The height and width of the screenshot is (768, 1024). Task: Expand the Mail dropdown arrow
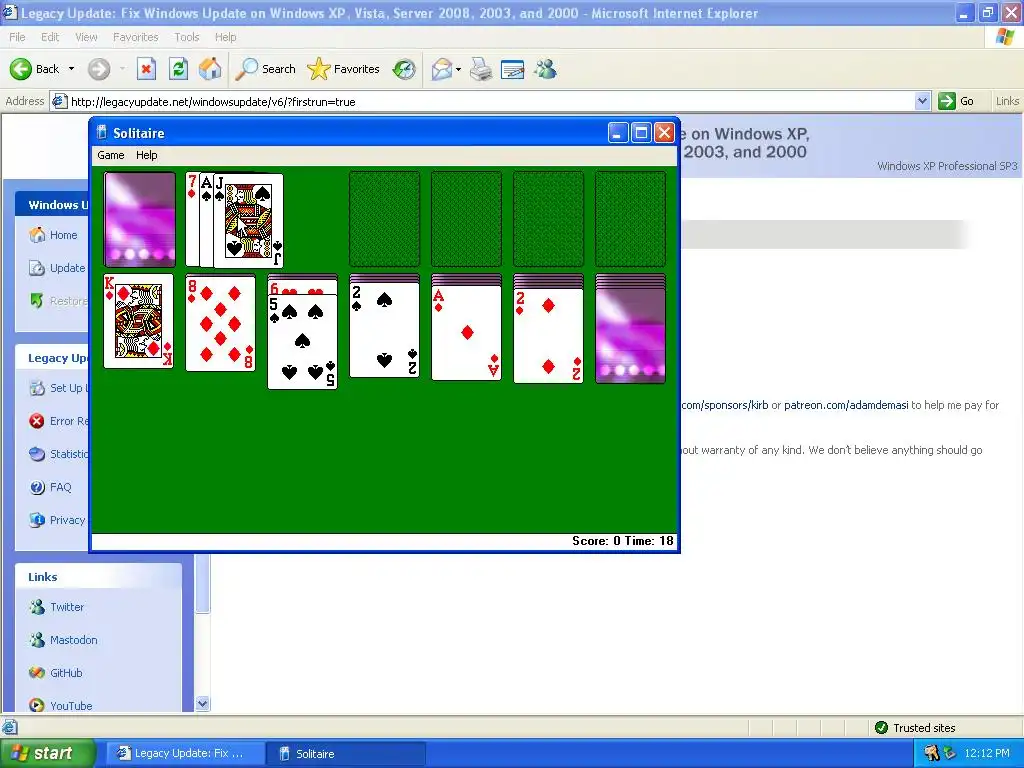click(x=458, y=69)
